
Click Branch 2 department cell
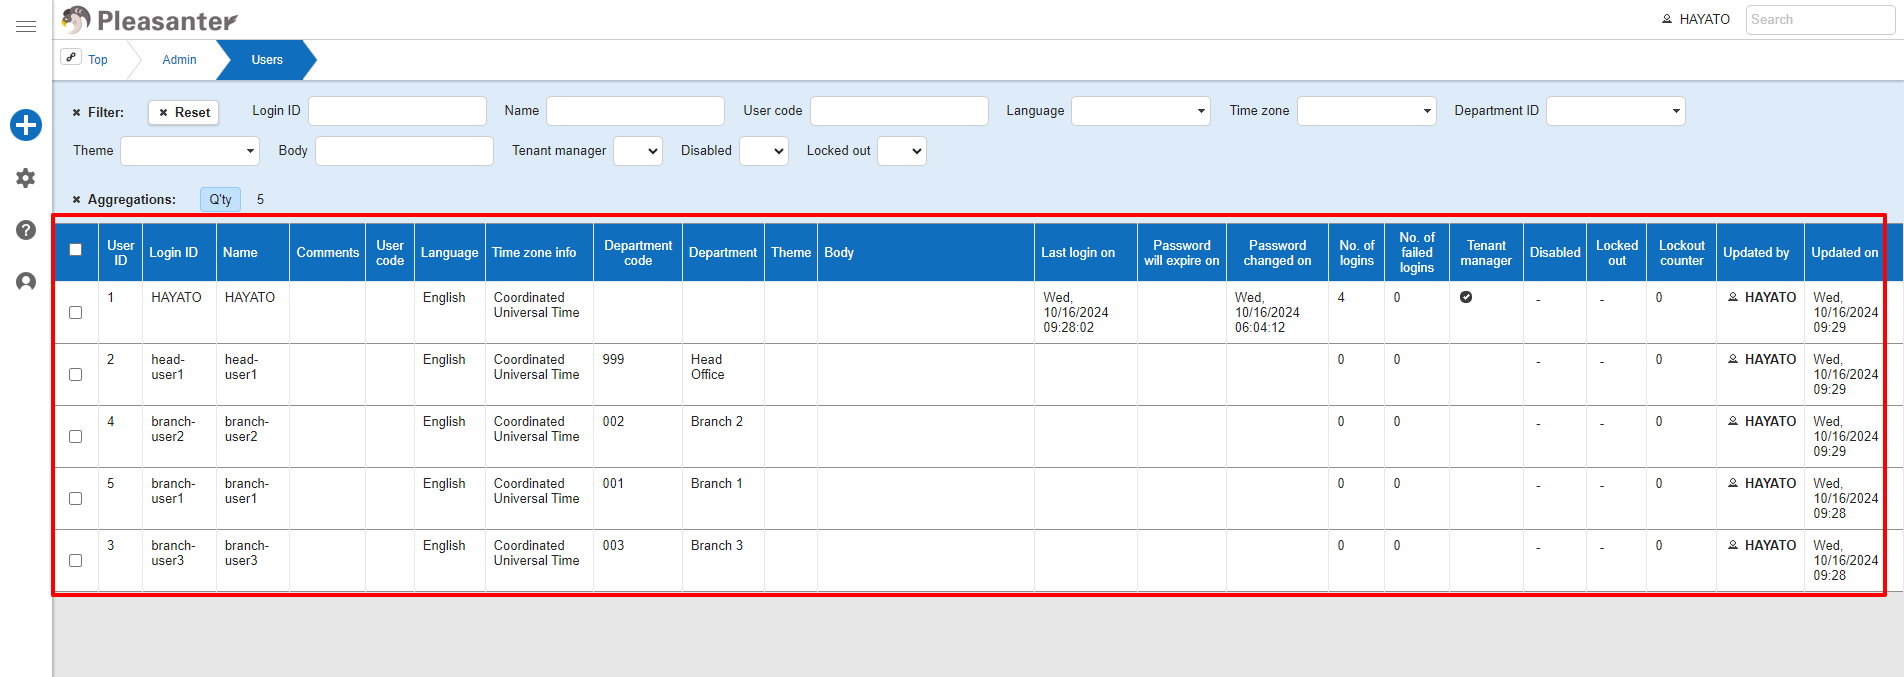point(723,437)
